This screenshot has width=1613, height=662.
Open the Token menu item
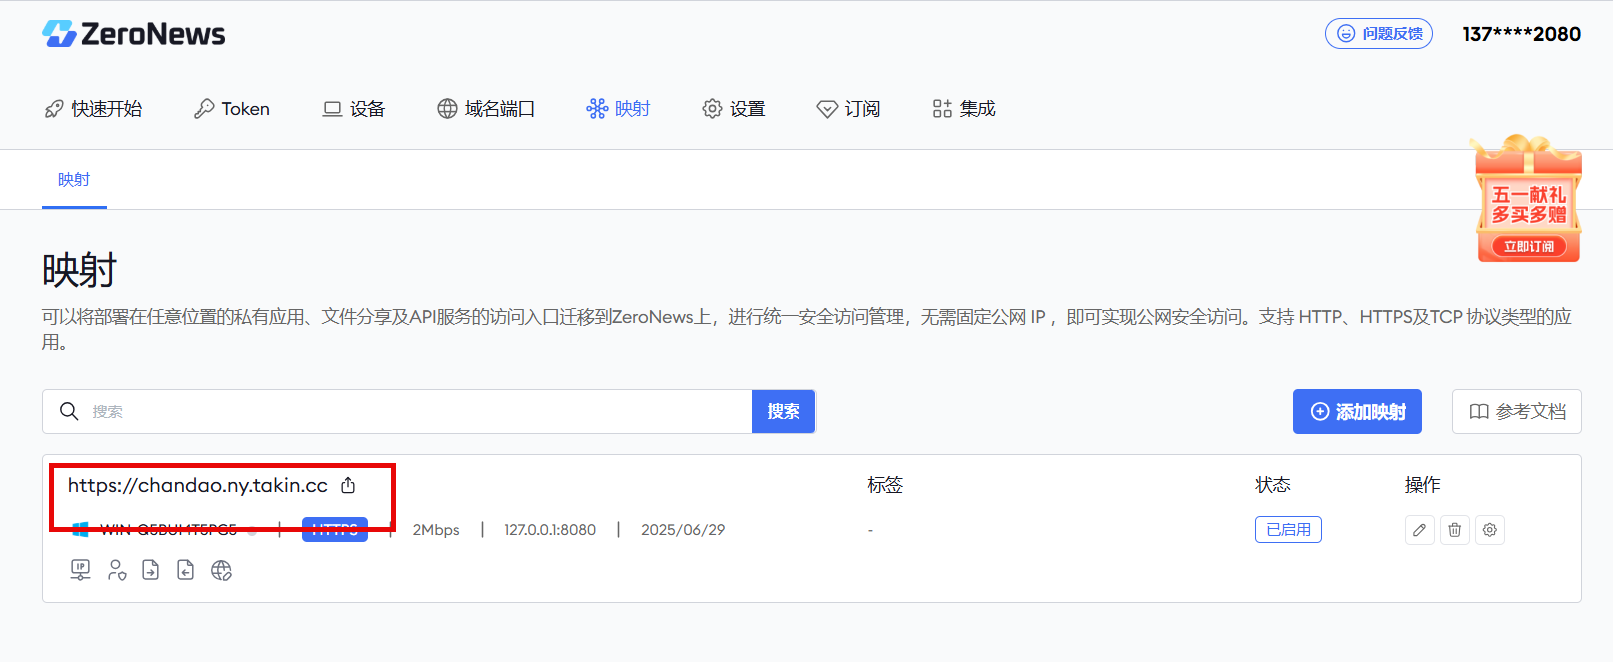(x=232, y=108)
